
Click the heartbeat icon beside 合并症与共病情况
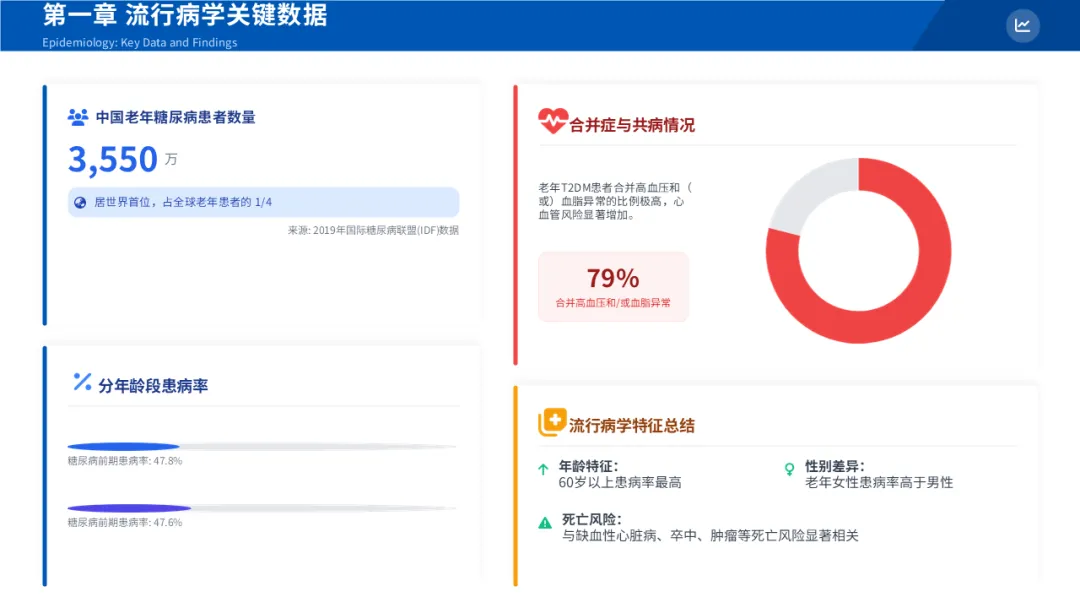point(552,122)
